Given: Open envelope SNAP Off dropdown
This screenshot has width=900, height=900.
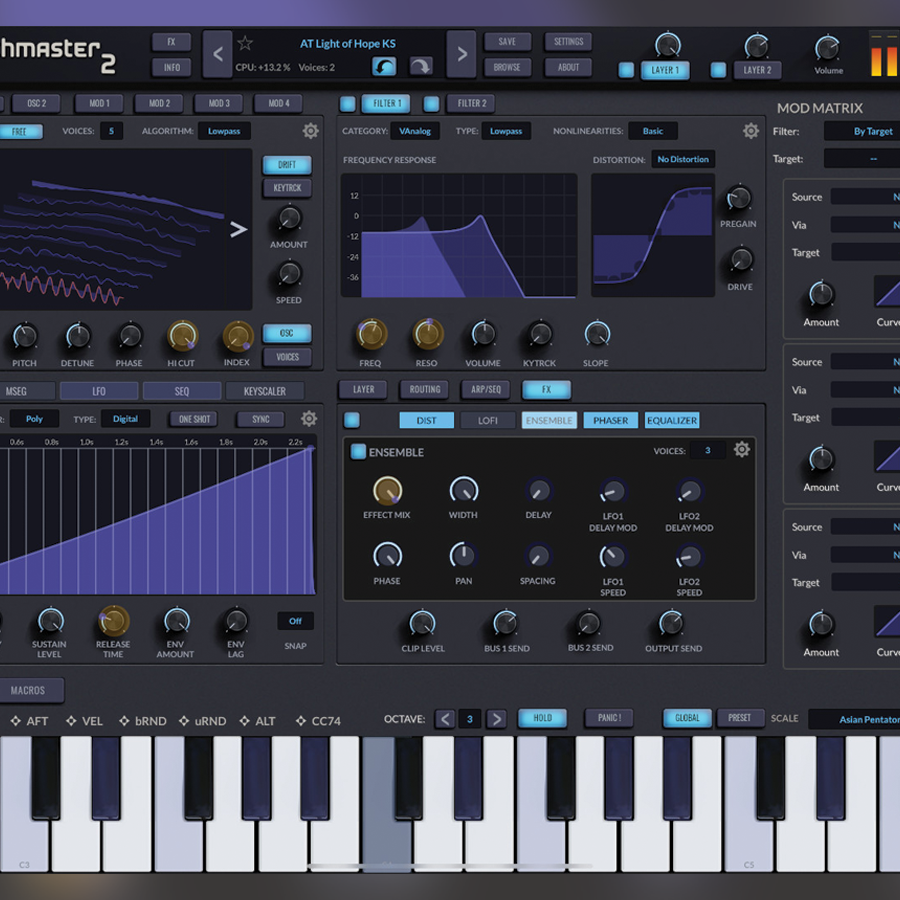Looking at the screenshot, I should tap(295, 621).
